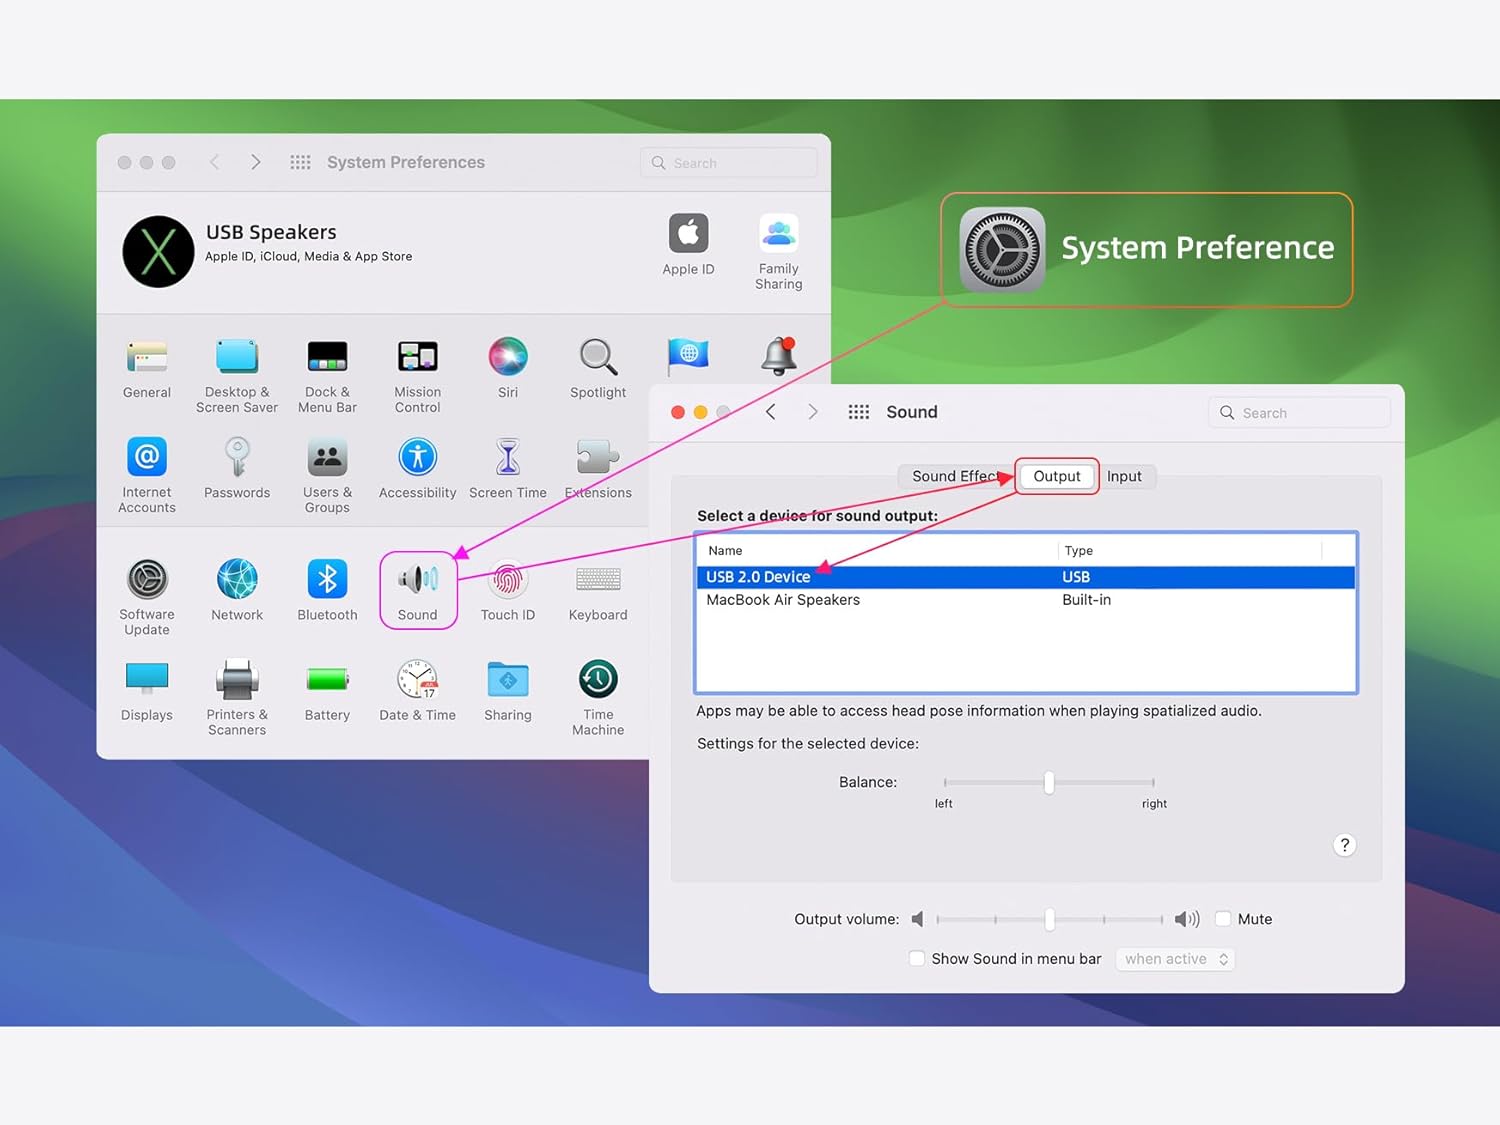Open the Sound preference pane
1500x1125 pixels.
[x=418, y=590]
